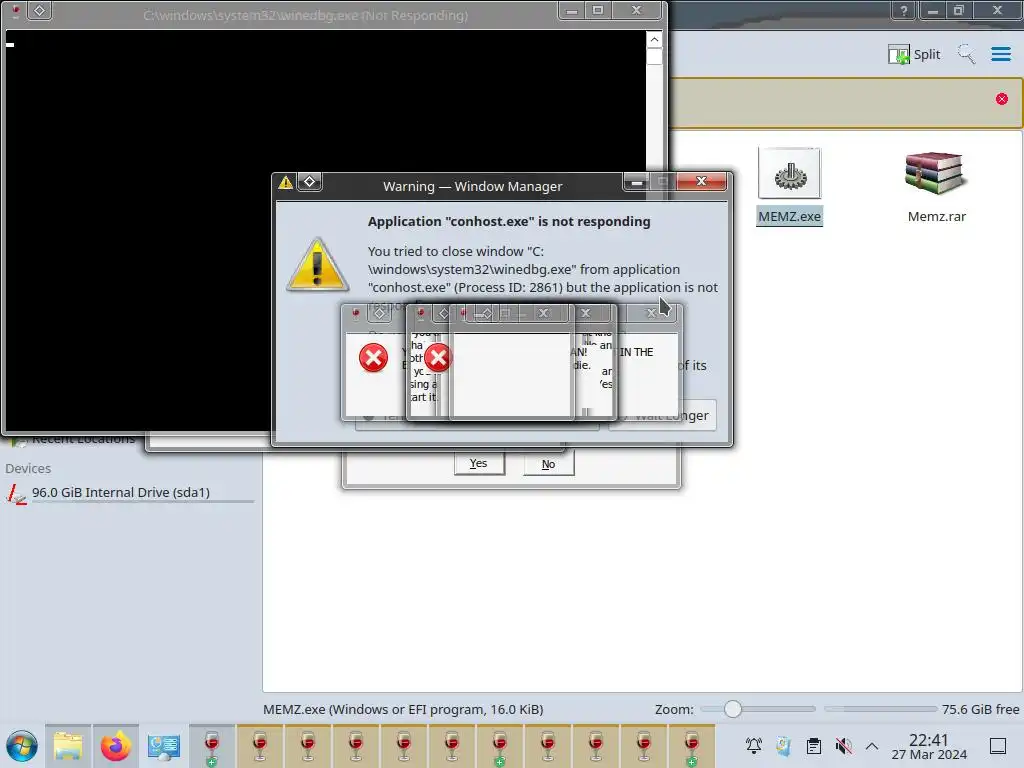Expand hidden system tray icons arrow

tap(872, 746)
